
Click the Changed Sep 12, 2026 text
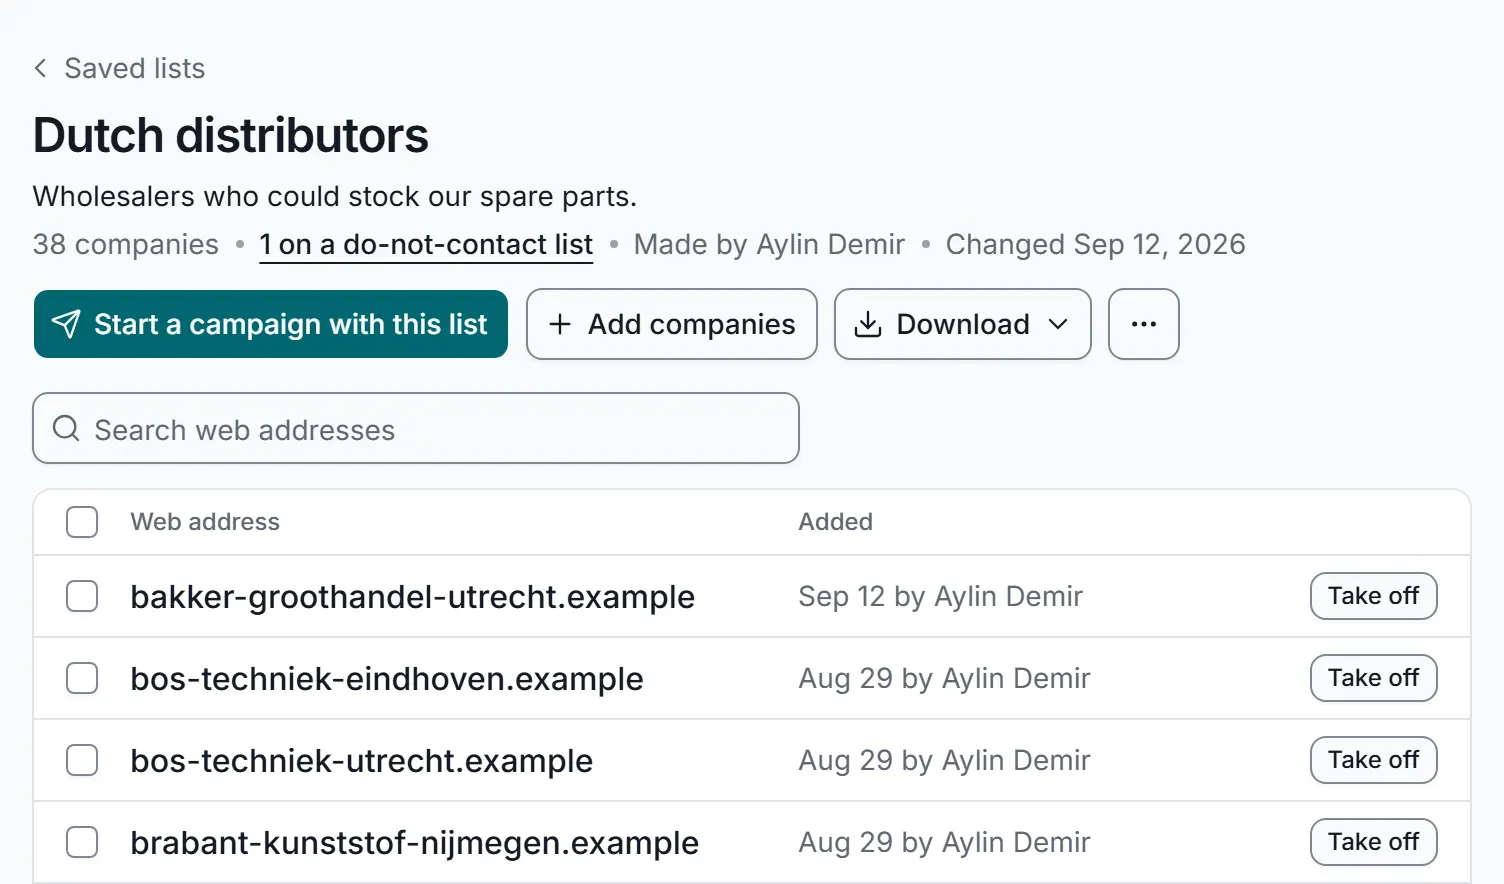(x=1096, y=245)
